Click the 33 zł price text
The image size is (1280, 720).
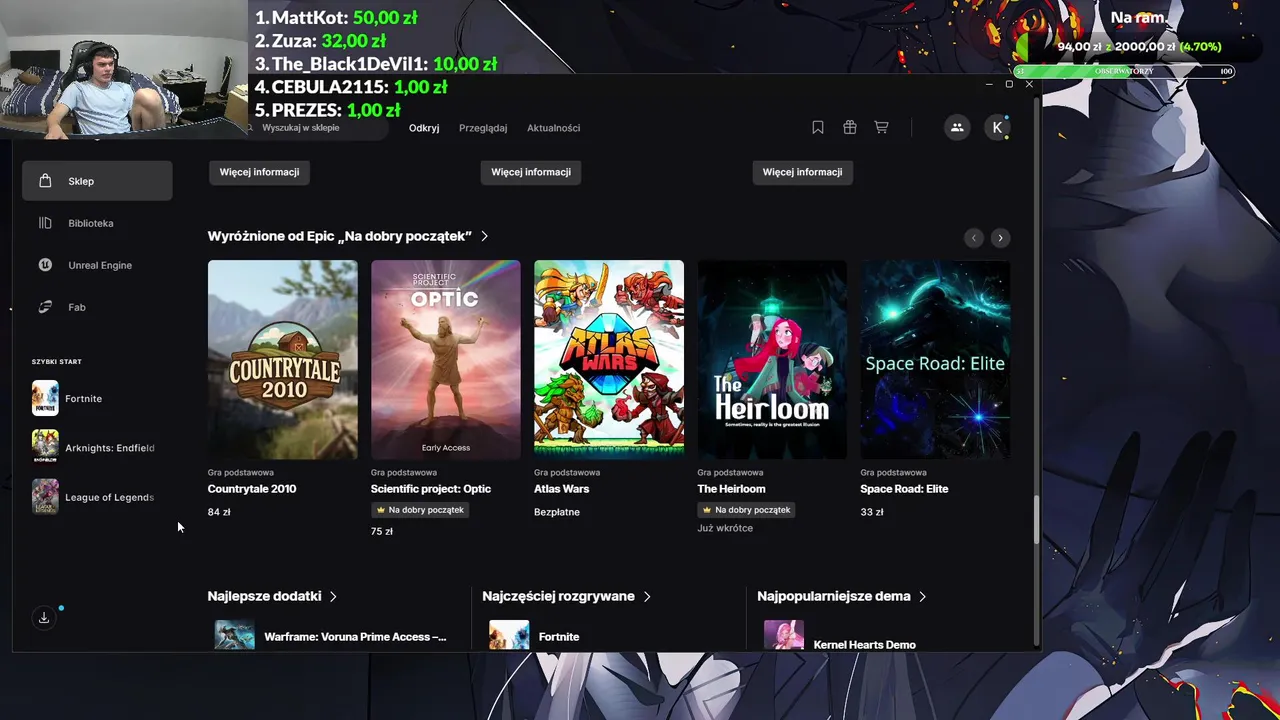(x=872, y=512)
